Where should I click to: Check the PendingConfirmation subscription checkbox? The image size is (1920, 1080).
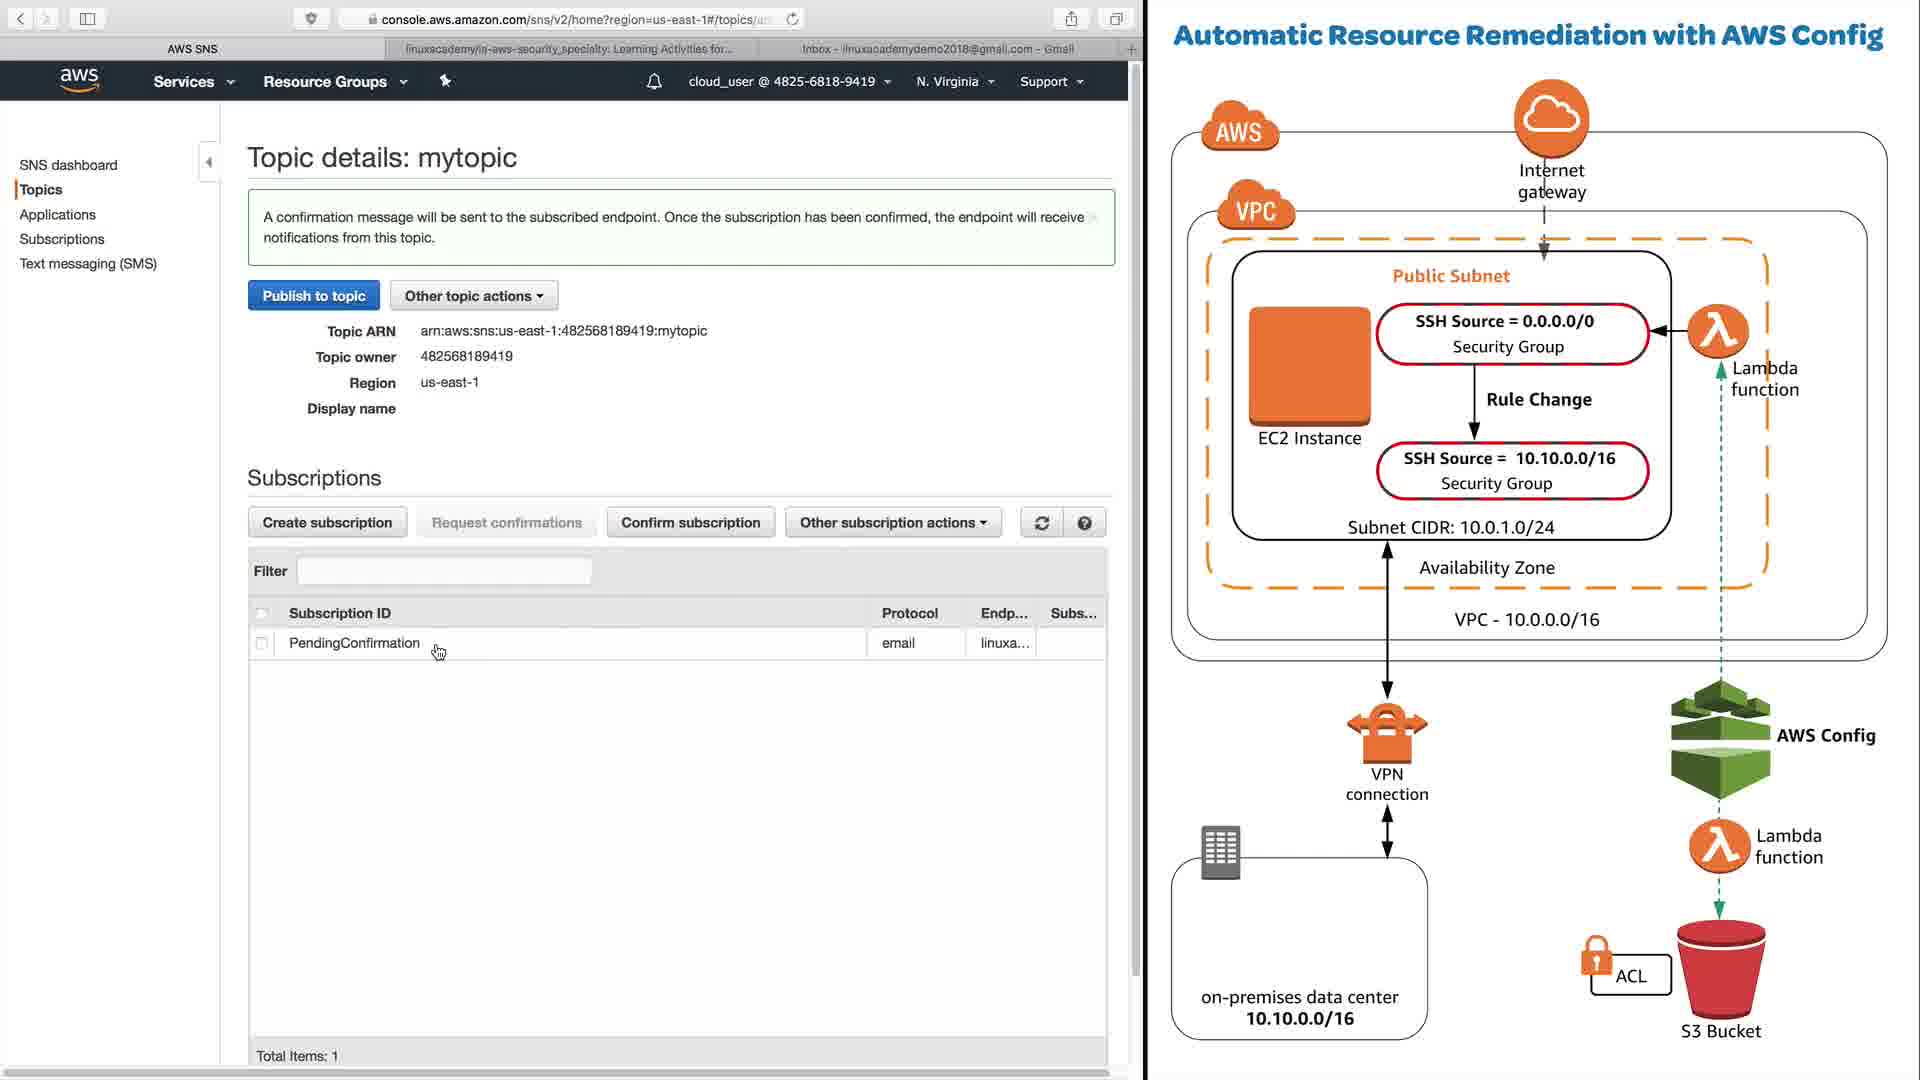[x=262, y=643]
